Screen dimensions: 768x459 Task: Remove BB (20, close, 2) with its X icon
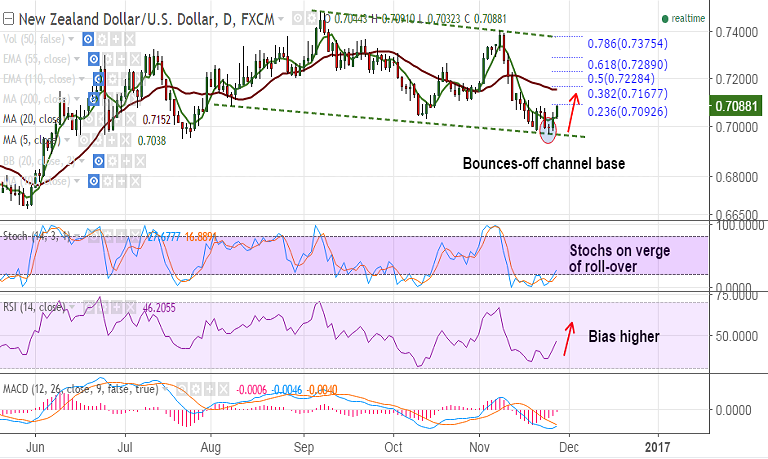coord(140,161)
